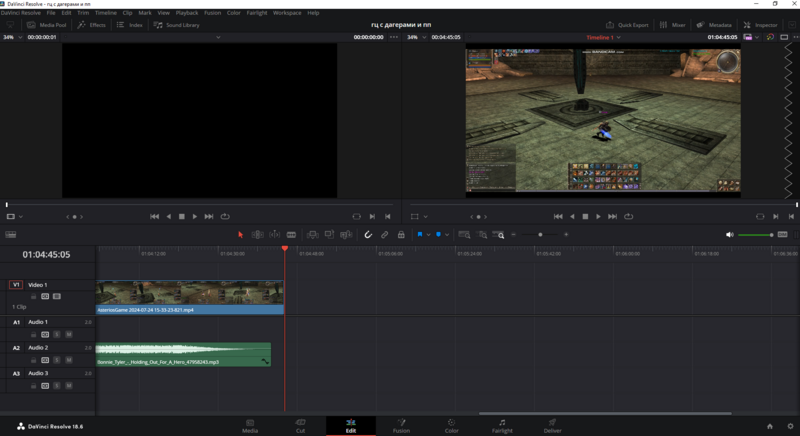This screenshot has height=436, width=800.
Task: Lock the Audio 2 track
Action: [33, 360]
